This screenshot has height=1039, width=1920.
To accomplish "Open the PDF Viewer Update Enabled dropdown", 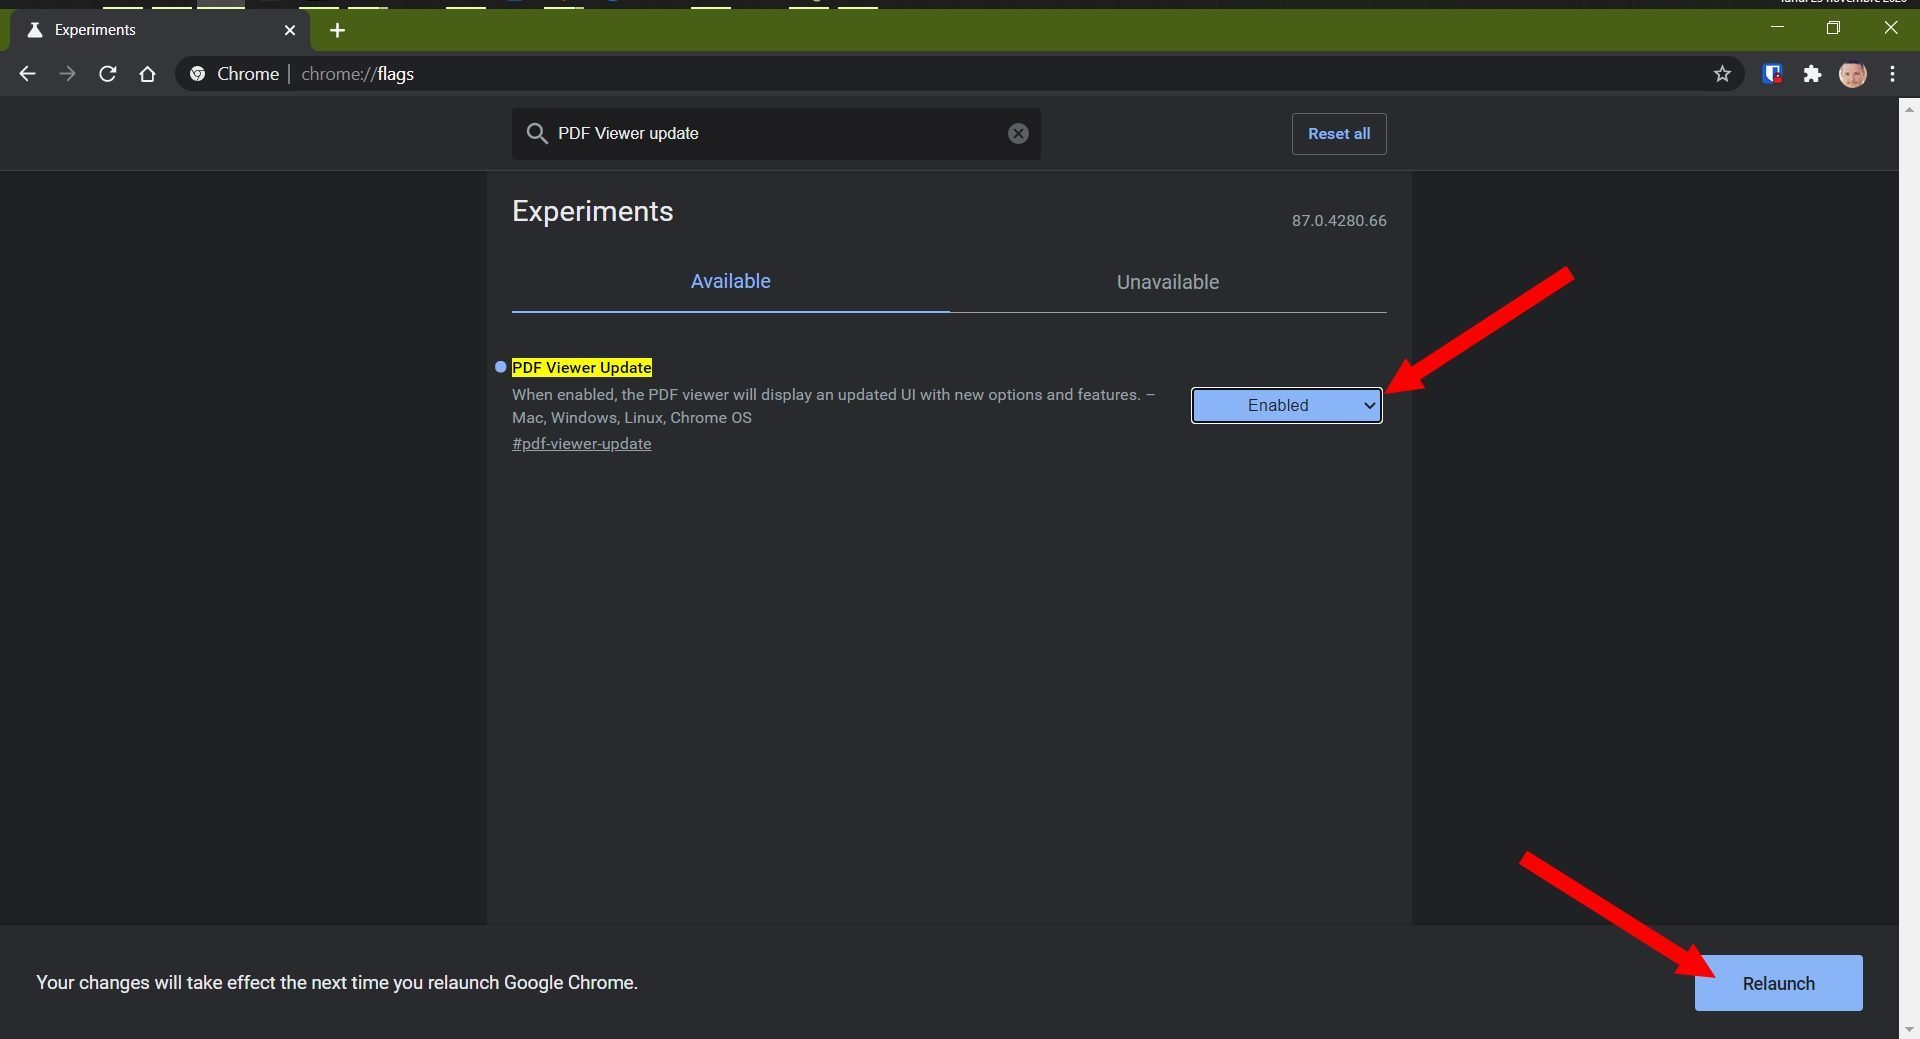I will coord(1286,405).
